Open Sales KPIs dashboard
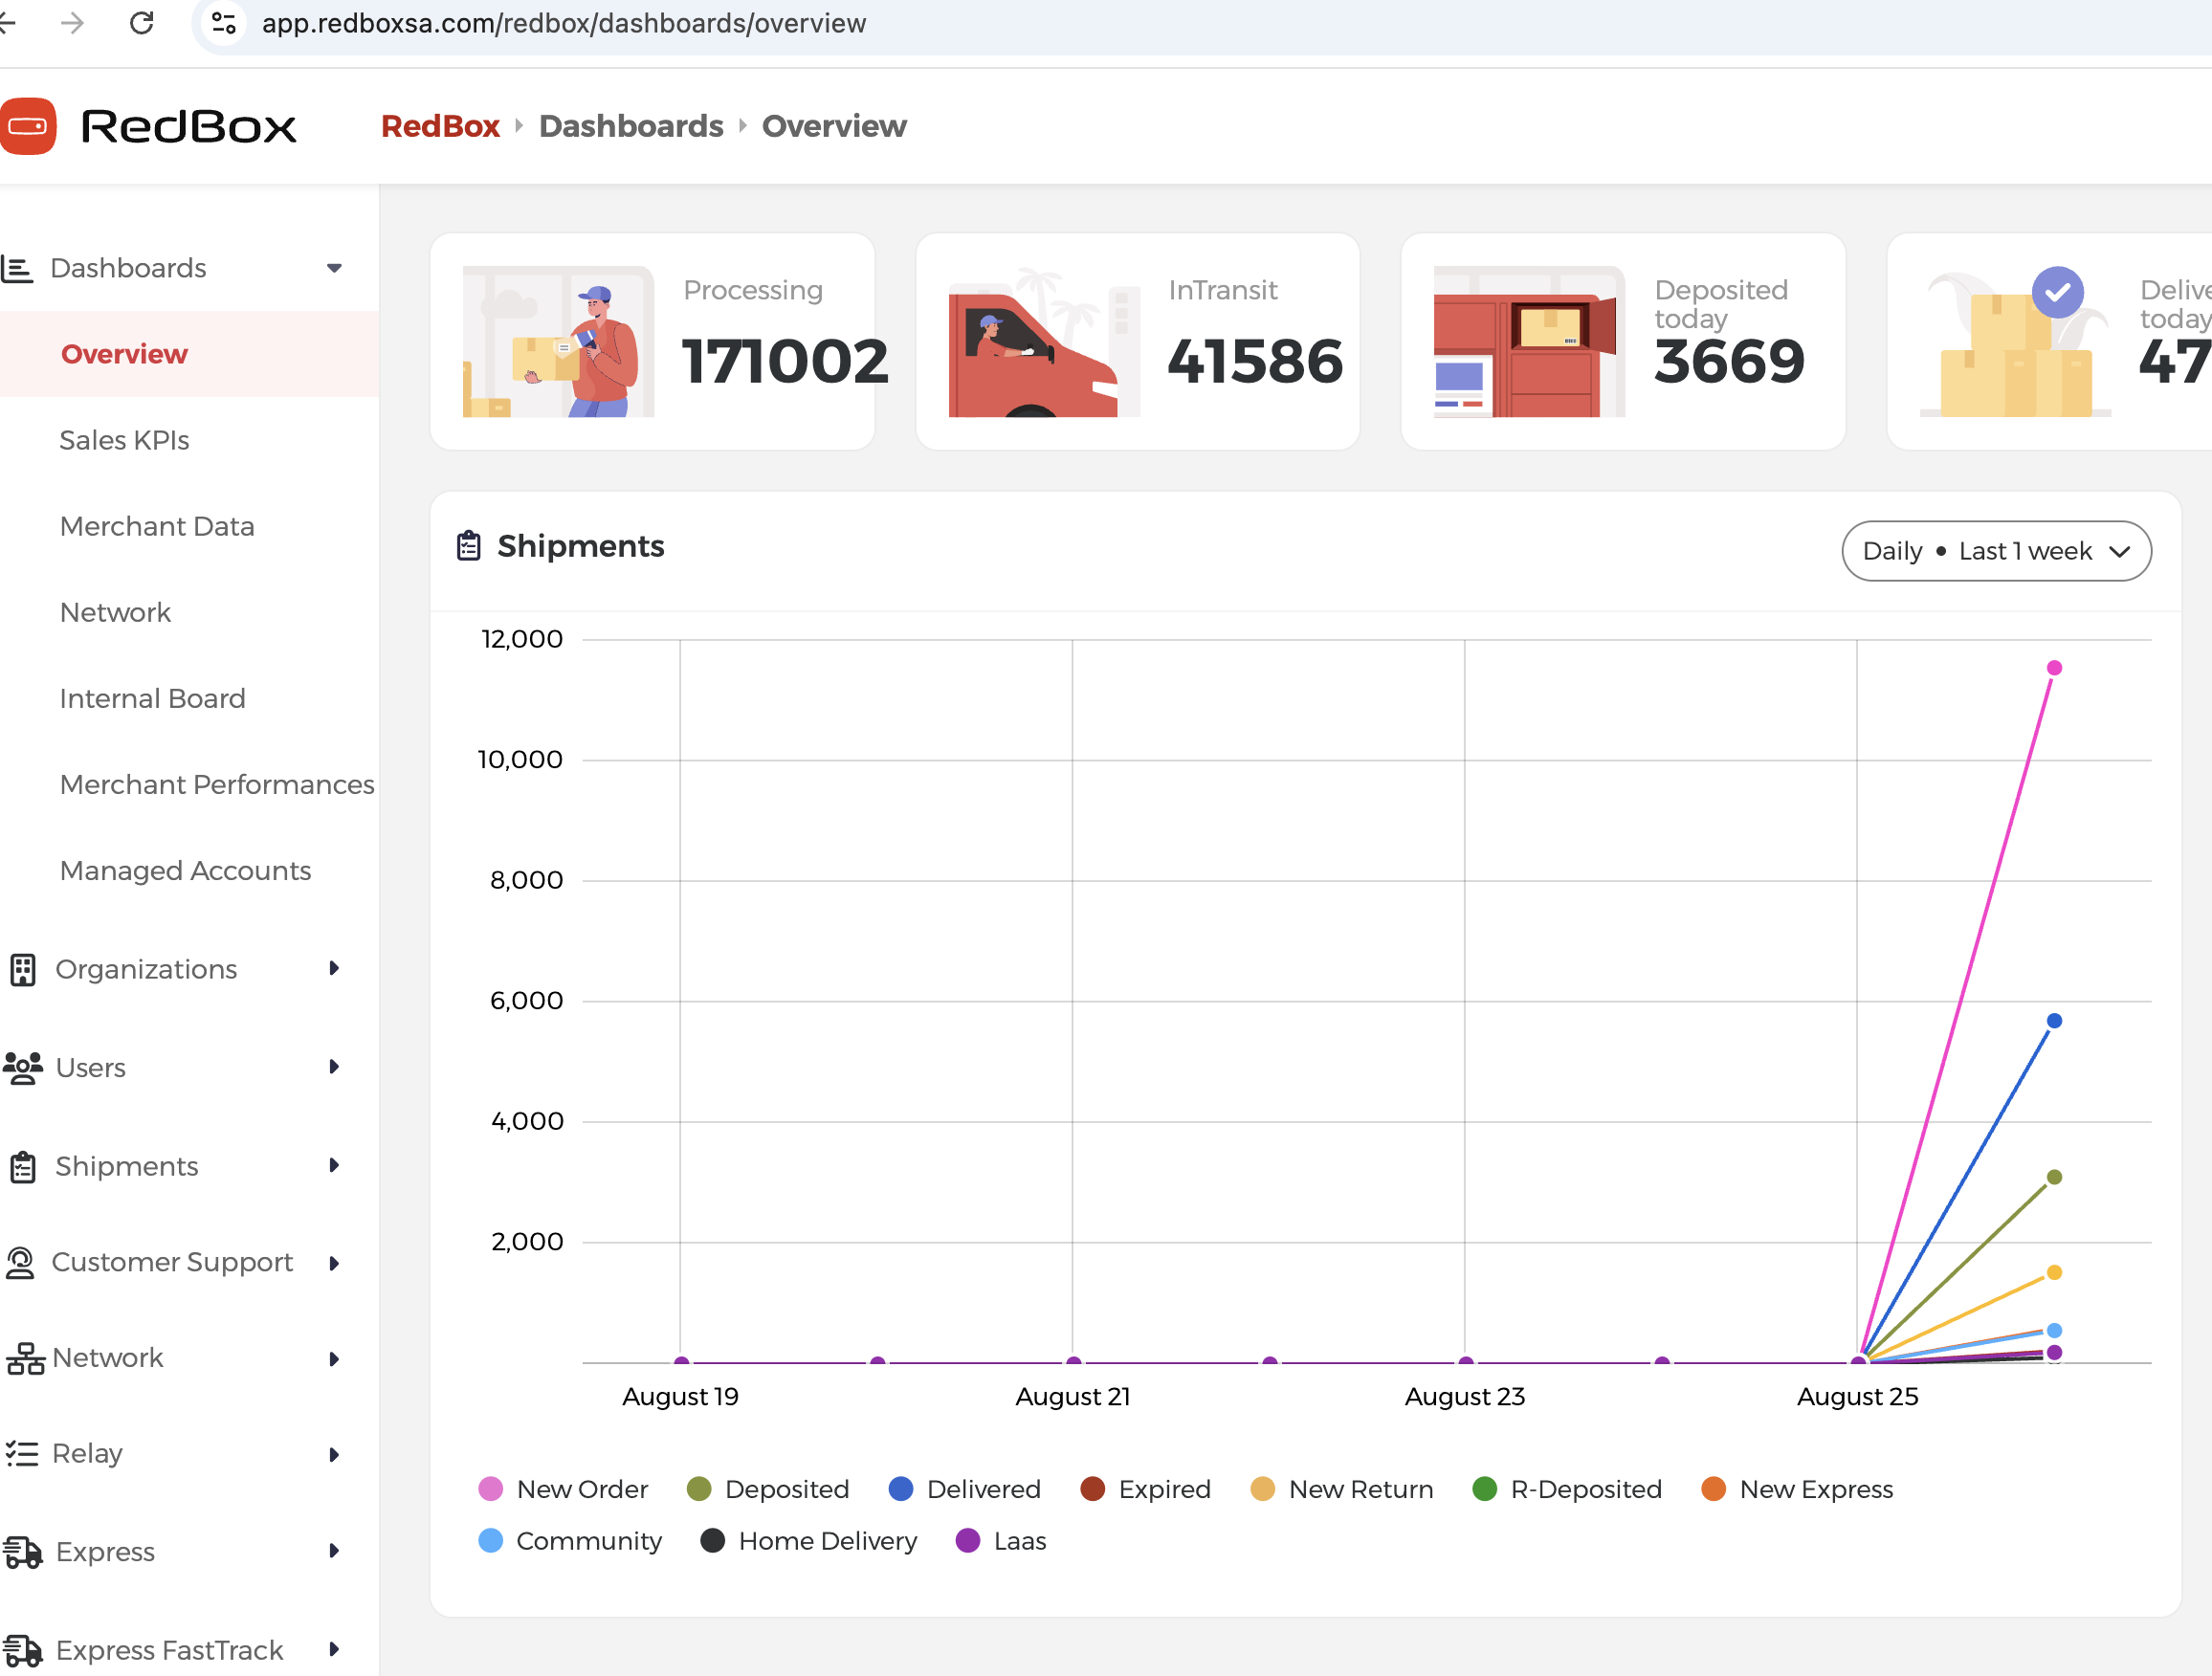 124,440
